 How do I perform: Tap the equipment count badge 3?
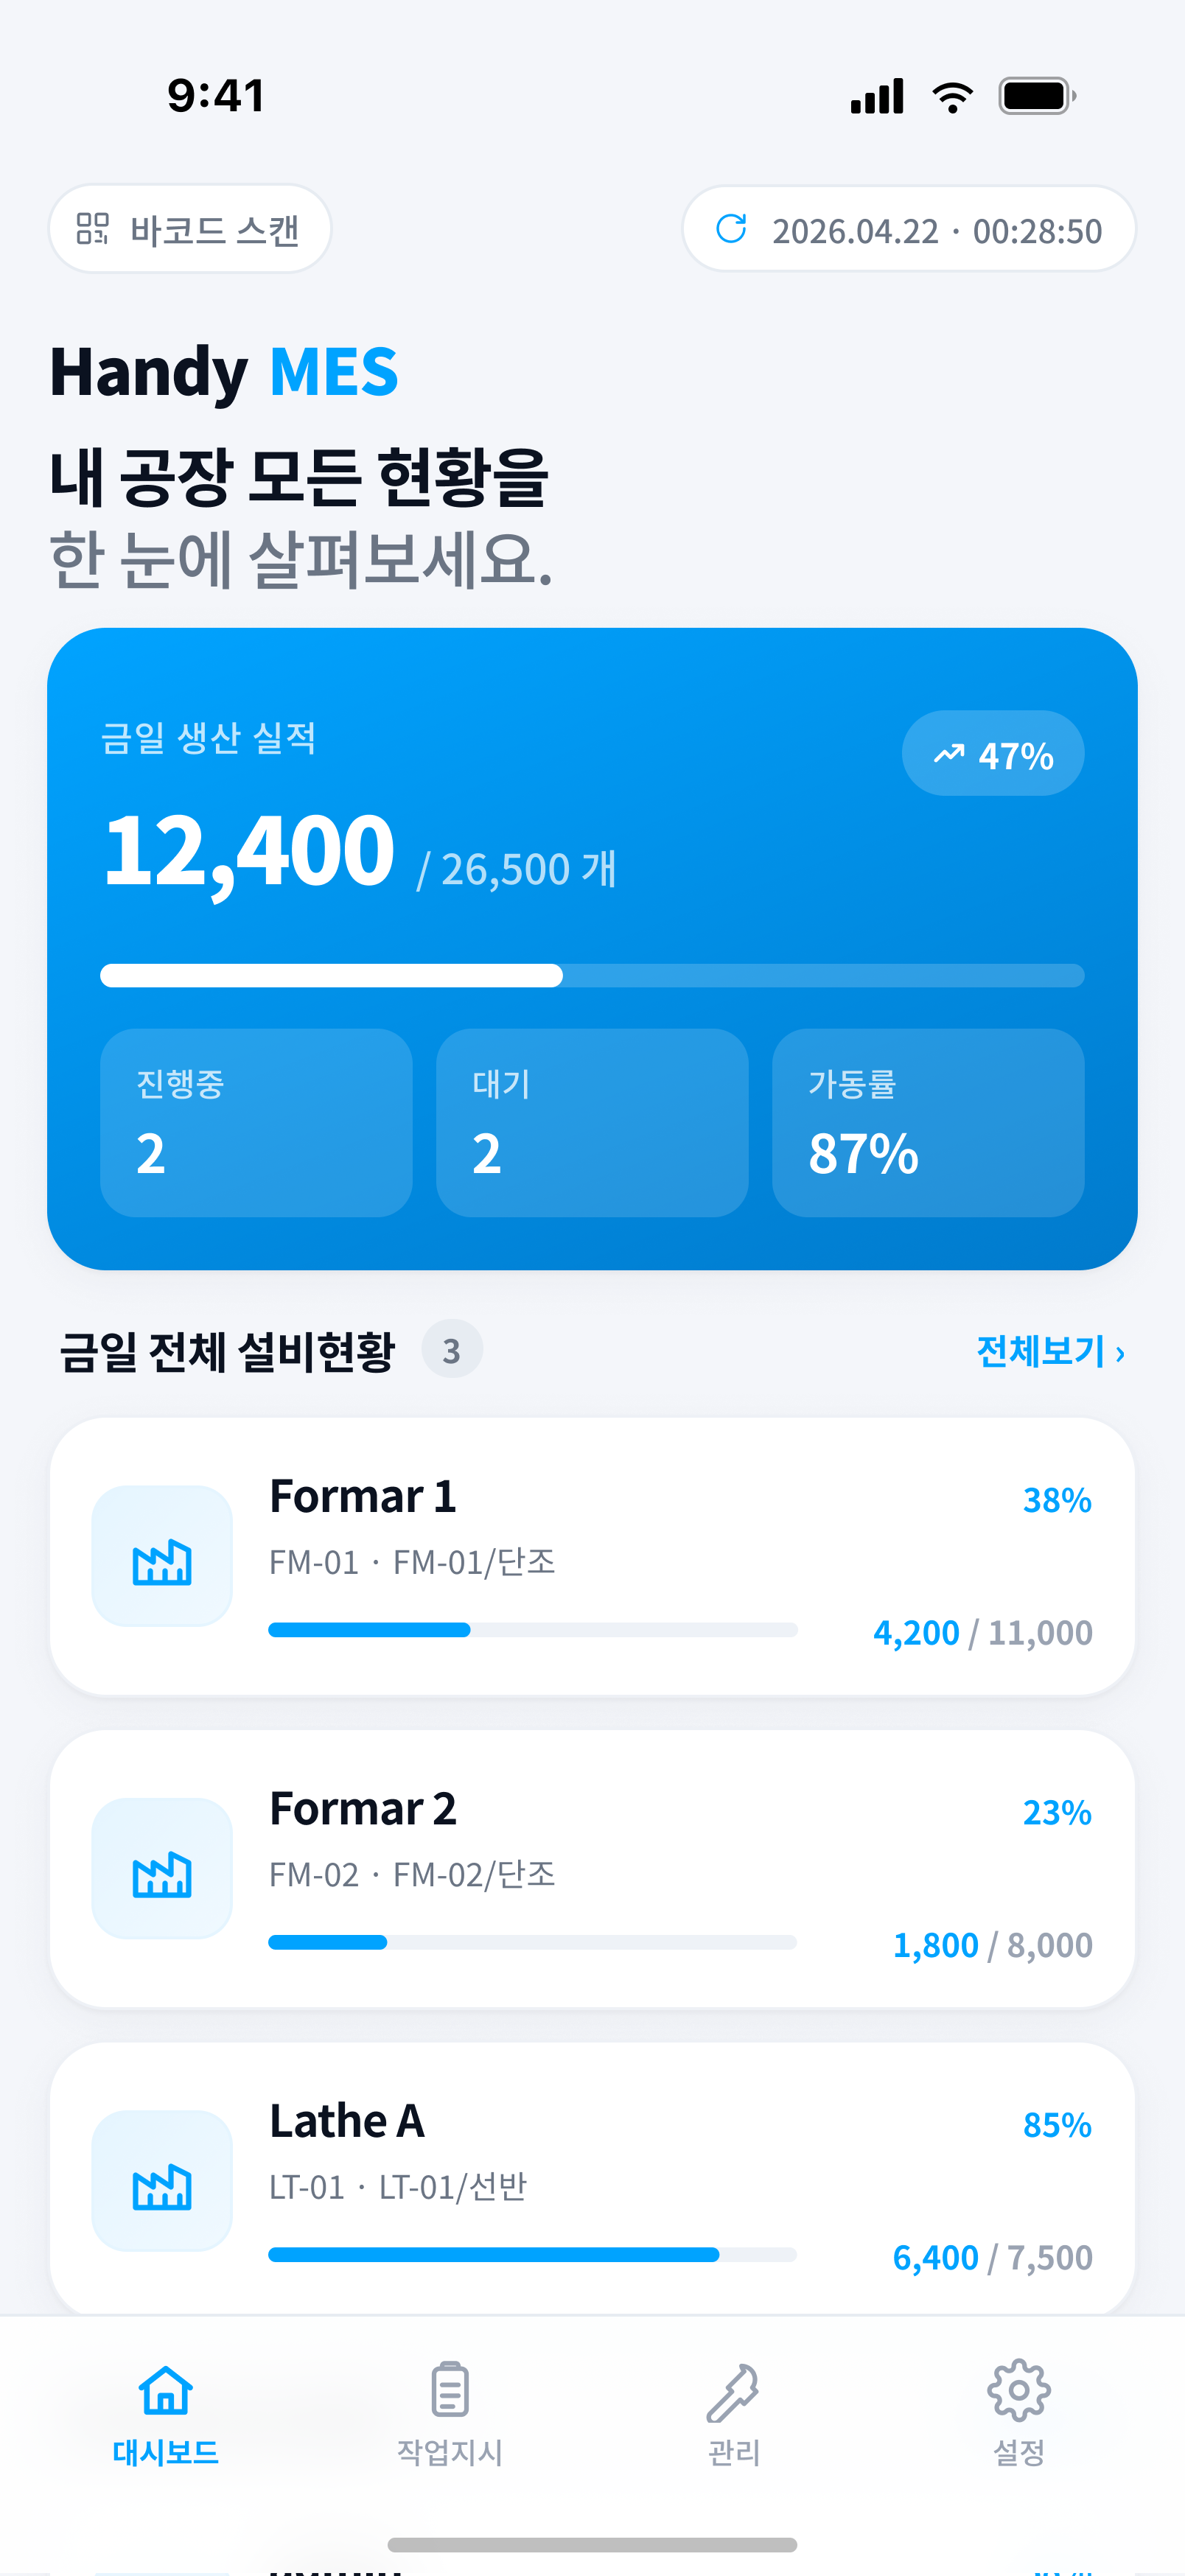(452, 1350)
